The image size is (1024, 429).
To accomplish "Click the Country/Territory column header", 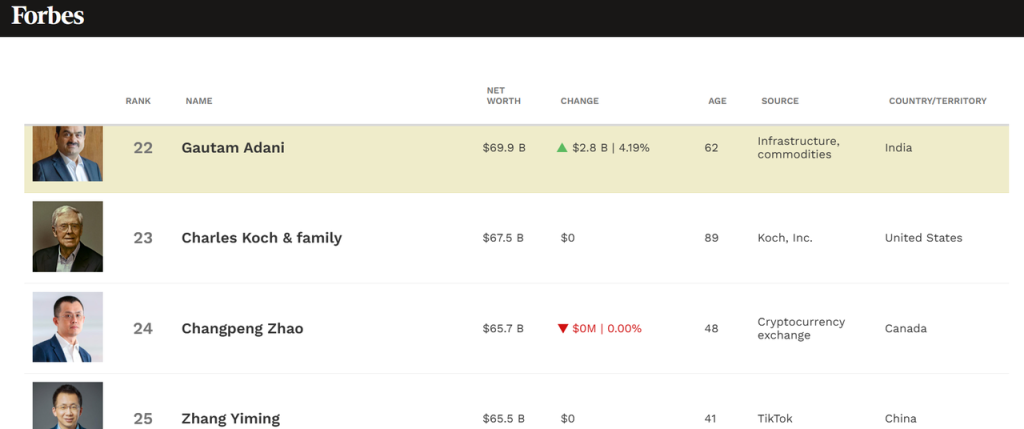I will pyautogui.click(x=937, y=101).
